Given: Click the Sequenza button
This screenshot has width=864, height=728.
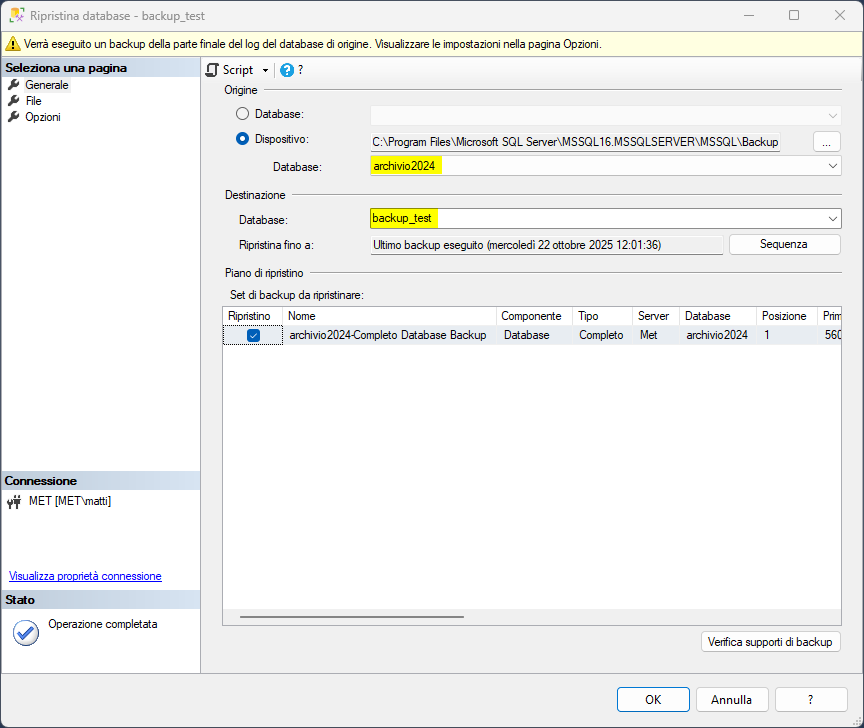Looking at the screenshot, I should [784, 244].
